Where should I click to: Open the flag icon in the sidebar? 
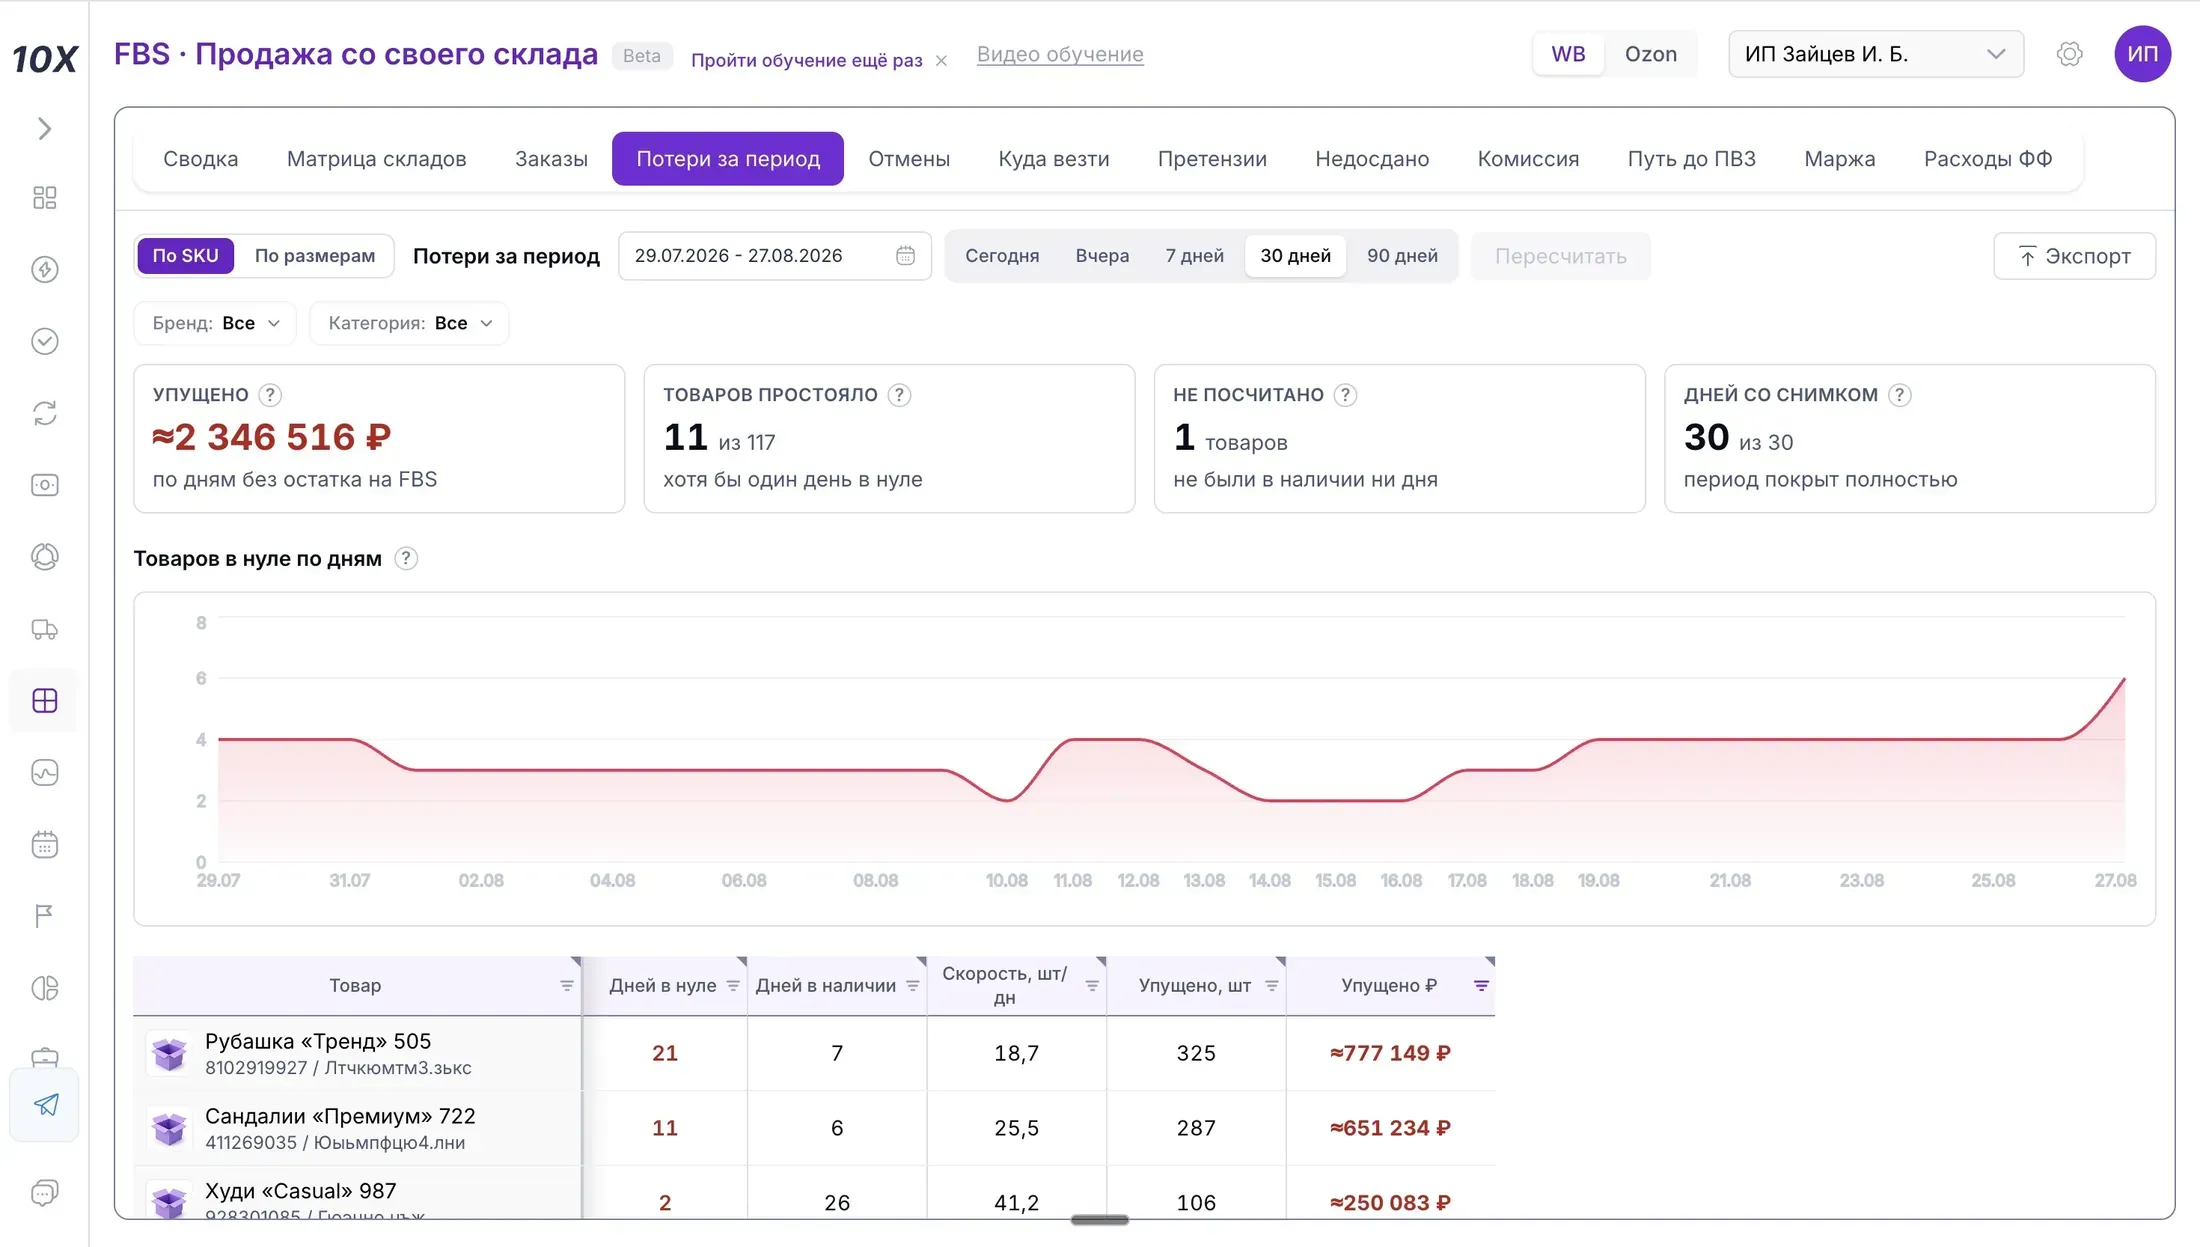click(x=44, y=916)
